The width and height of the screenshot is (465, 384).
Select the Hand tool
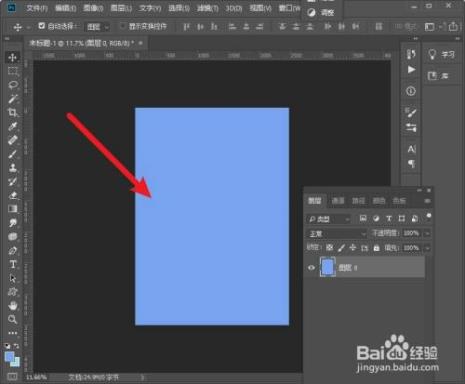[13, 305]
